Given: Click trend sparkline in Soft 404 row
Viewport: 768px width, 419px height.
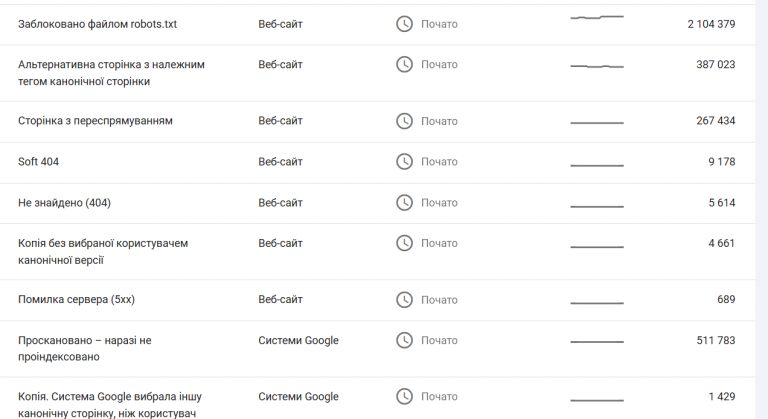Looking at the screenshot, I should [596, 164].
